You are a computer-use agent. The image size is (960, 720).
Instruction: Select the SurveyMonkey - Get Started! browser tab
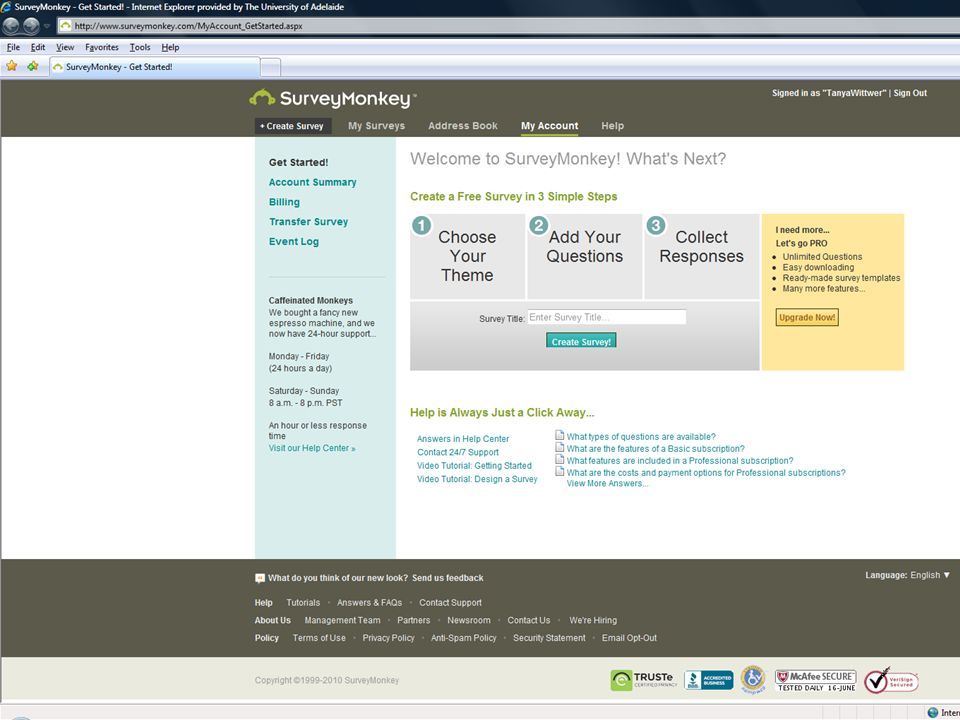[x=155, y=67]
